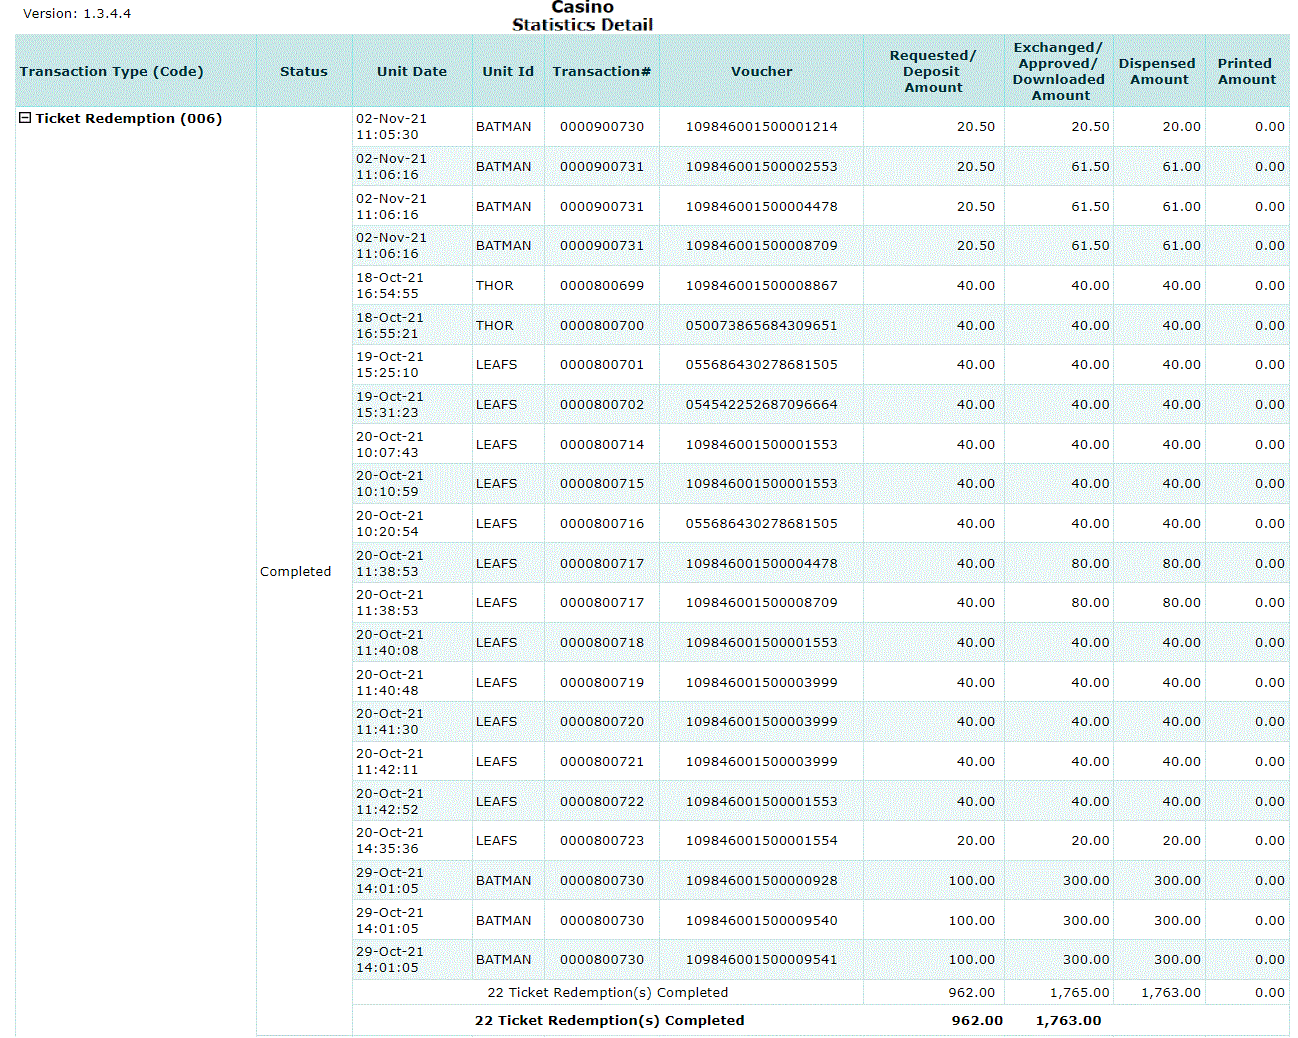The width and height of the screenshot is (1298, 1038).
Task: Select transaction number 0000800721
Action: pos(602,762)
